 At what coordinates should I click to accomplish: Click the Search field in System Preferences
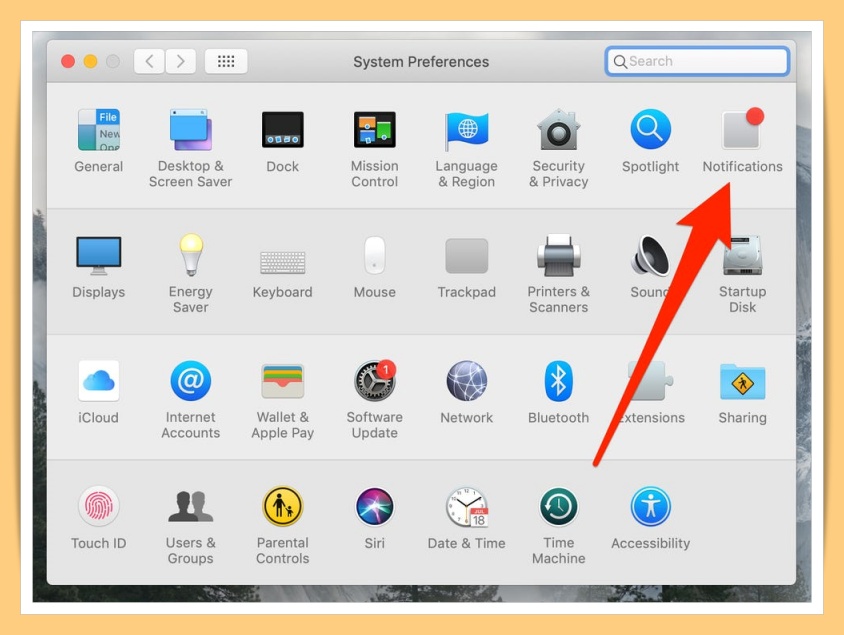698,61
